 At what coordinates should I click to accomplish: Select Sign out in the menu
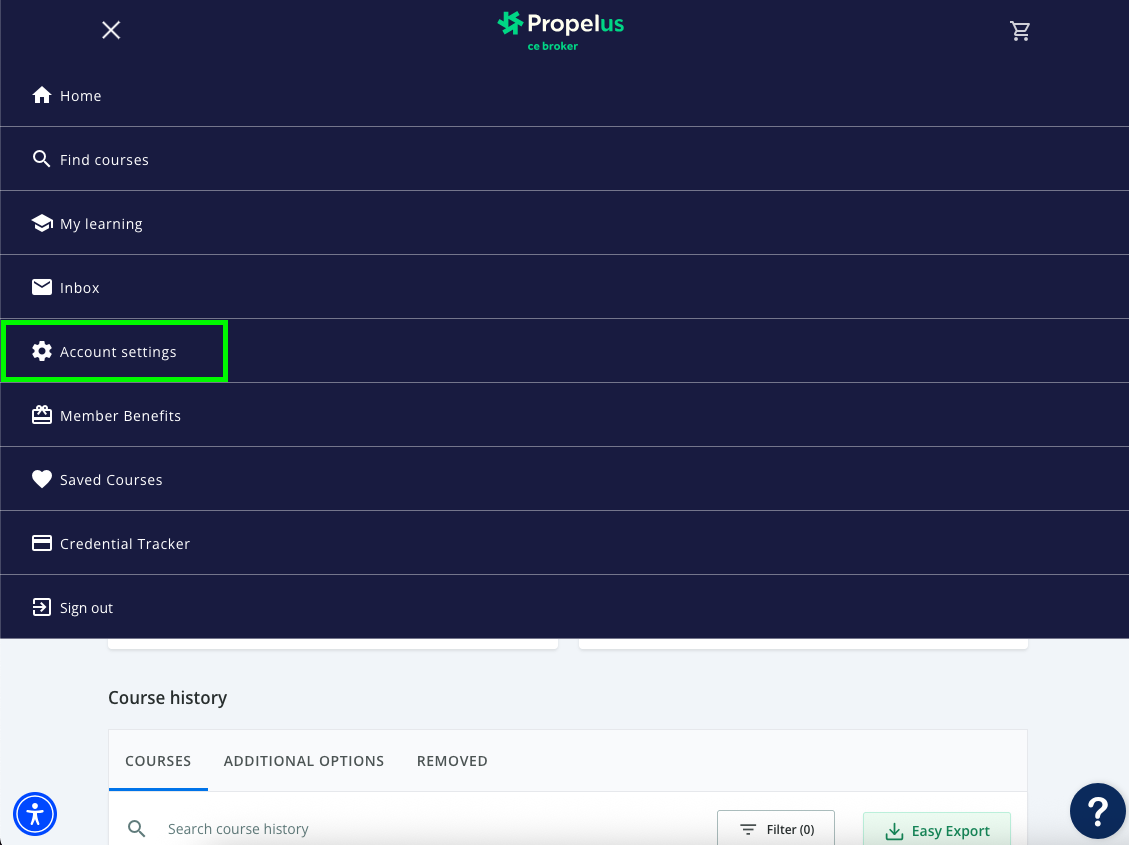86,608
